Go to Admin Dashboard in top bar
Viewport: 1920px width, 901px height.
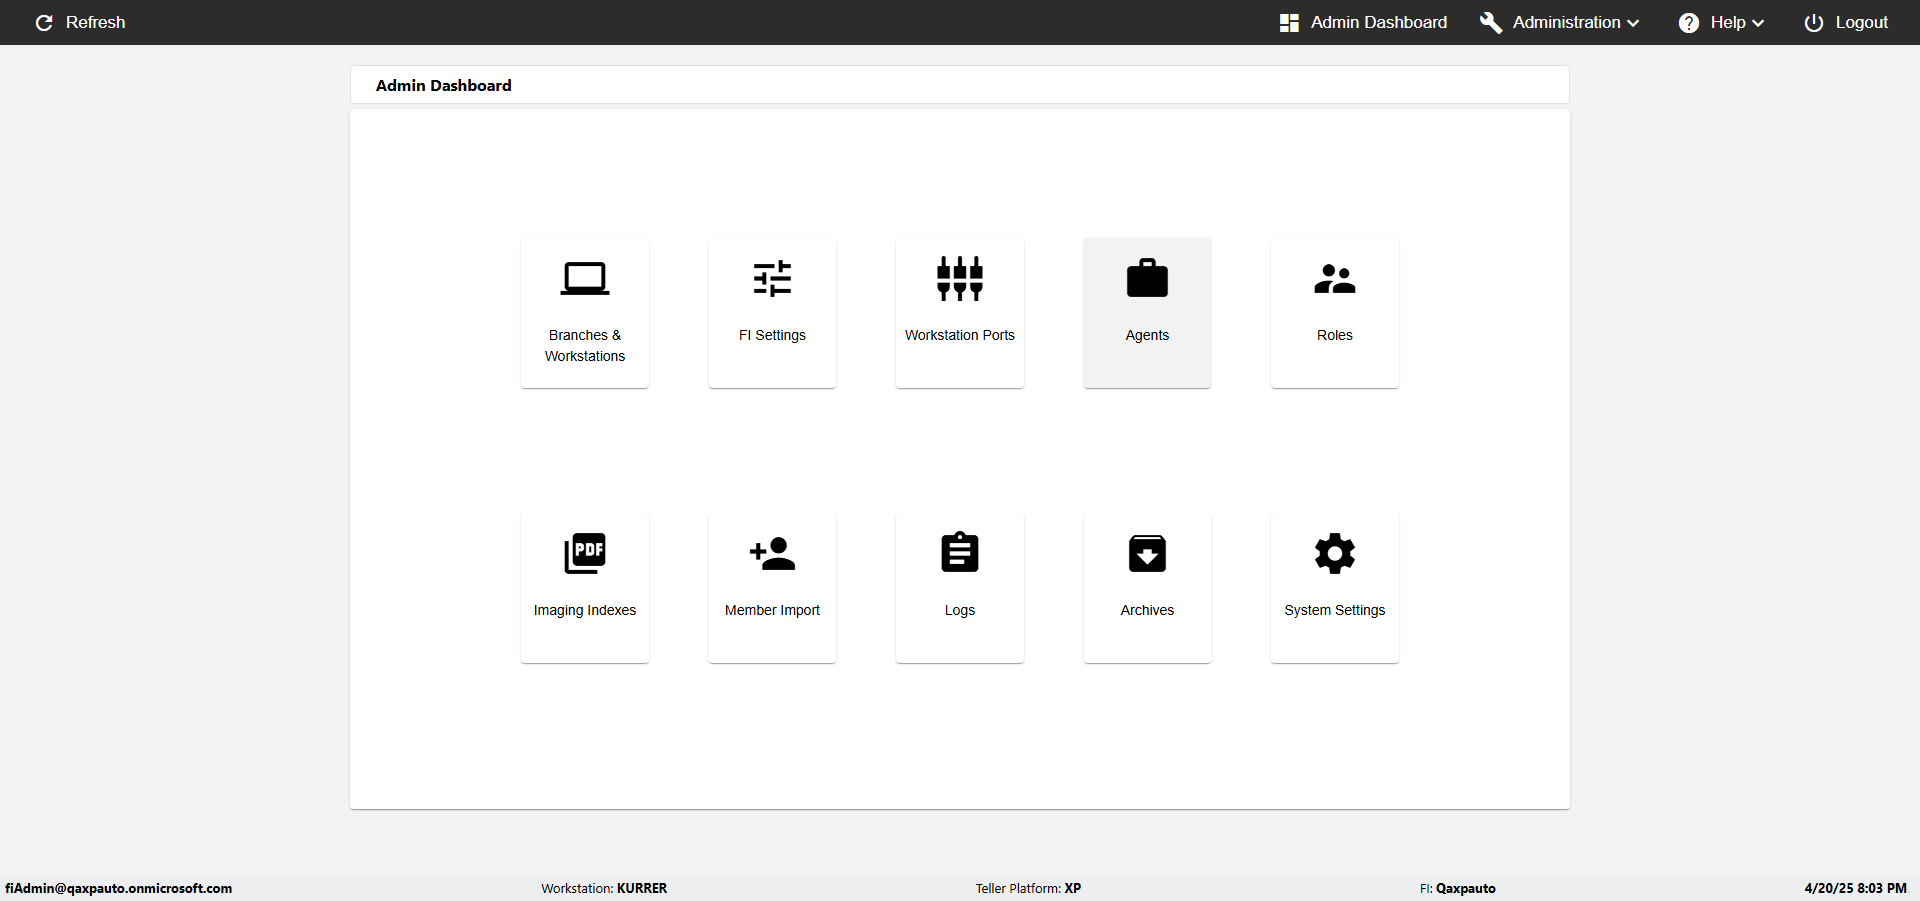pyautogui.click(x=1379, y=22)
